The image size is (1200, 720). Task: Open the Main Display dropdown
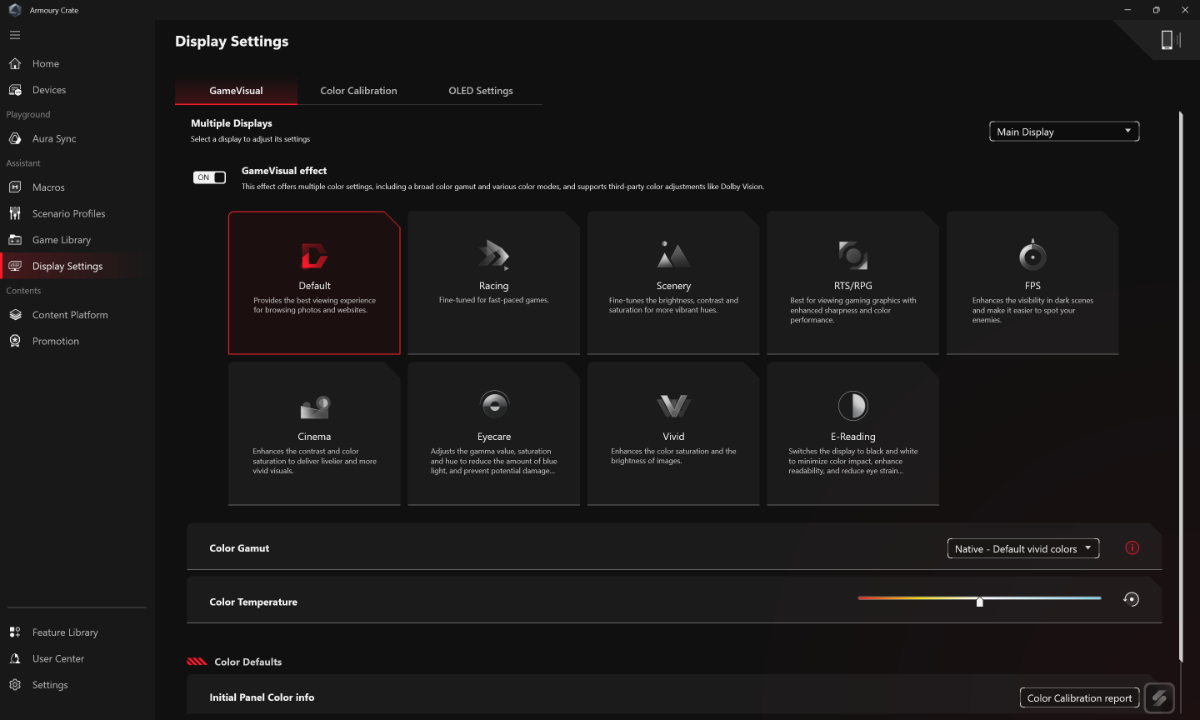pyautogui.click(x=1064, y=132)
